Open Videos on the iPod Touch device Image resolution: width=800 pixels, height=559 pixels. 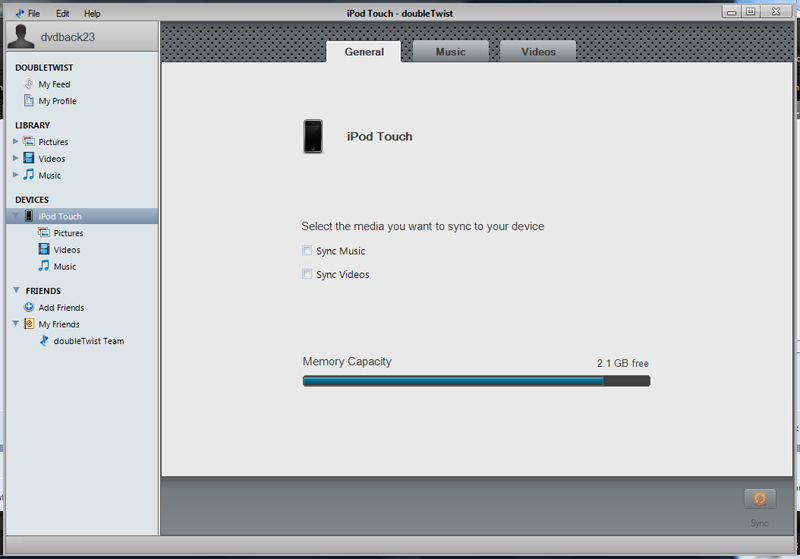67,250
